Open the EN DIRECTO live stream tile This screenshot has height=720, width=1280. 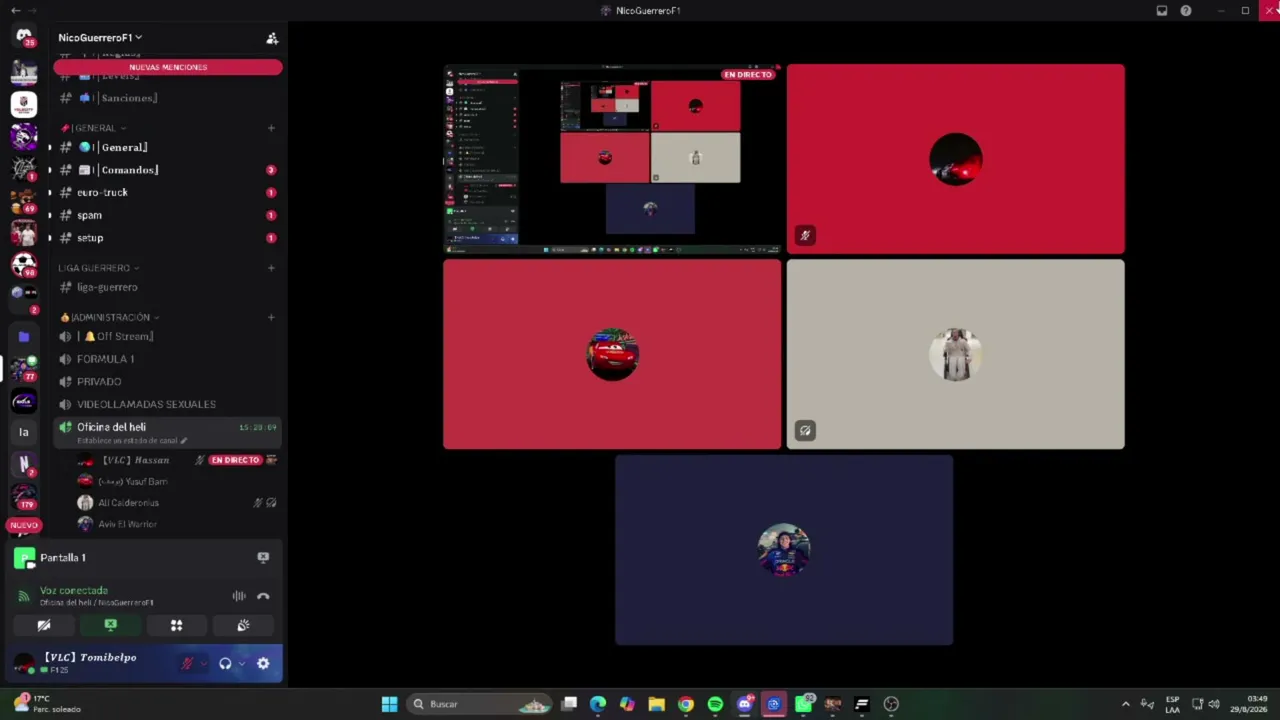pyautogui.click(x=612, y=159)
